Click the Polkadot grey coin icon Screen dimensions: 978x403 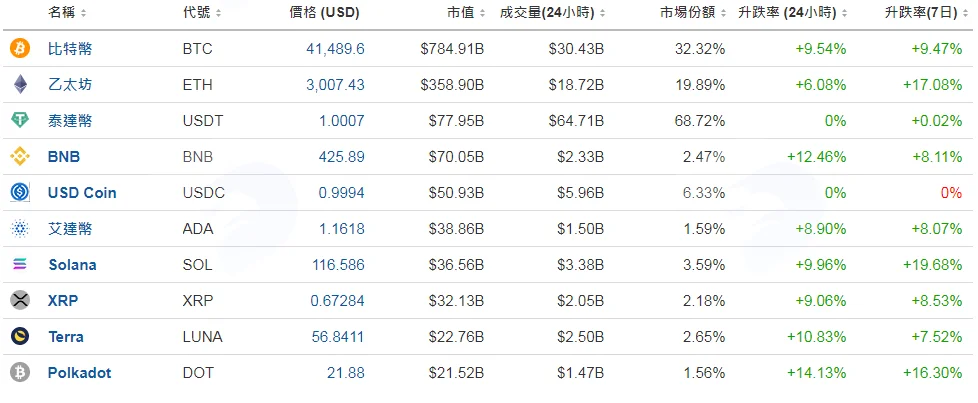(x=20, y=372)
